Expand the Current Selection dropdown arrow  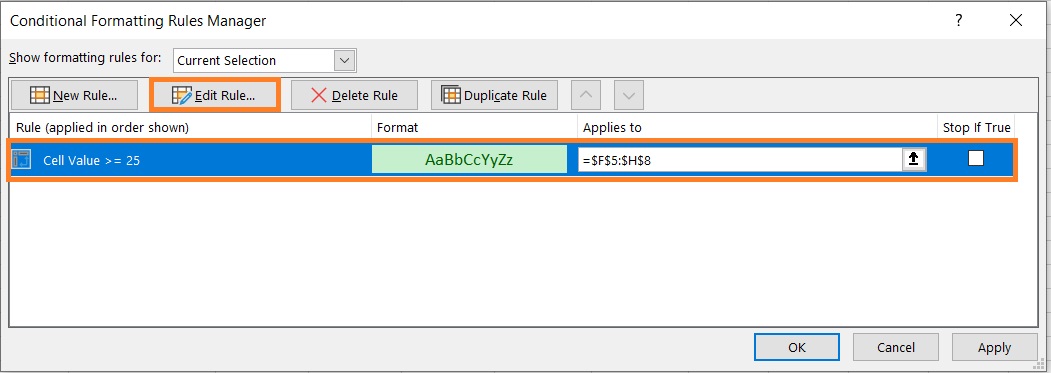[x=345, y=60]
